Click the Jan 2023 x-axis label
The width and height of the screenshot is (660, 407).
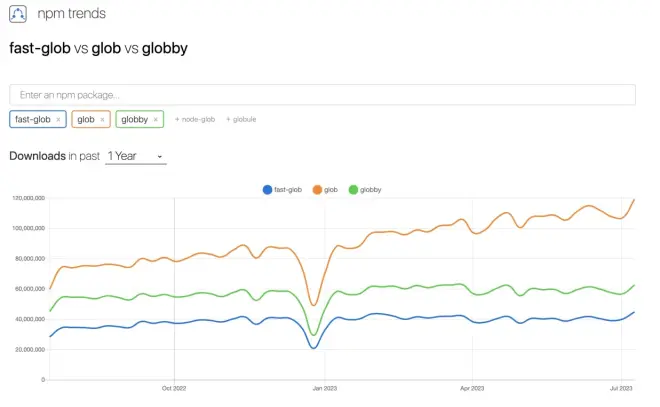[x=322, y=388]
